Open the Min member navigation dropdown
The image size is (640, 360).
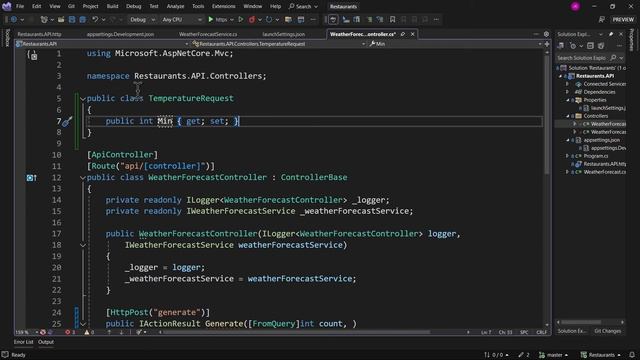pos(455,44)
